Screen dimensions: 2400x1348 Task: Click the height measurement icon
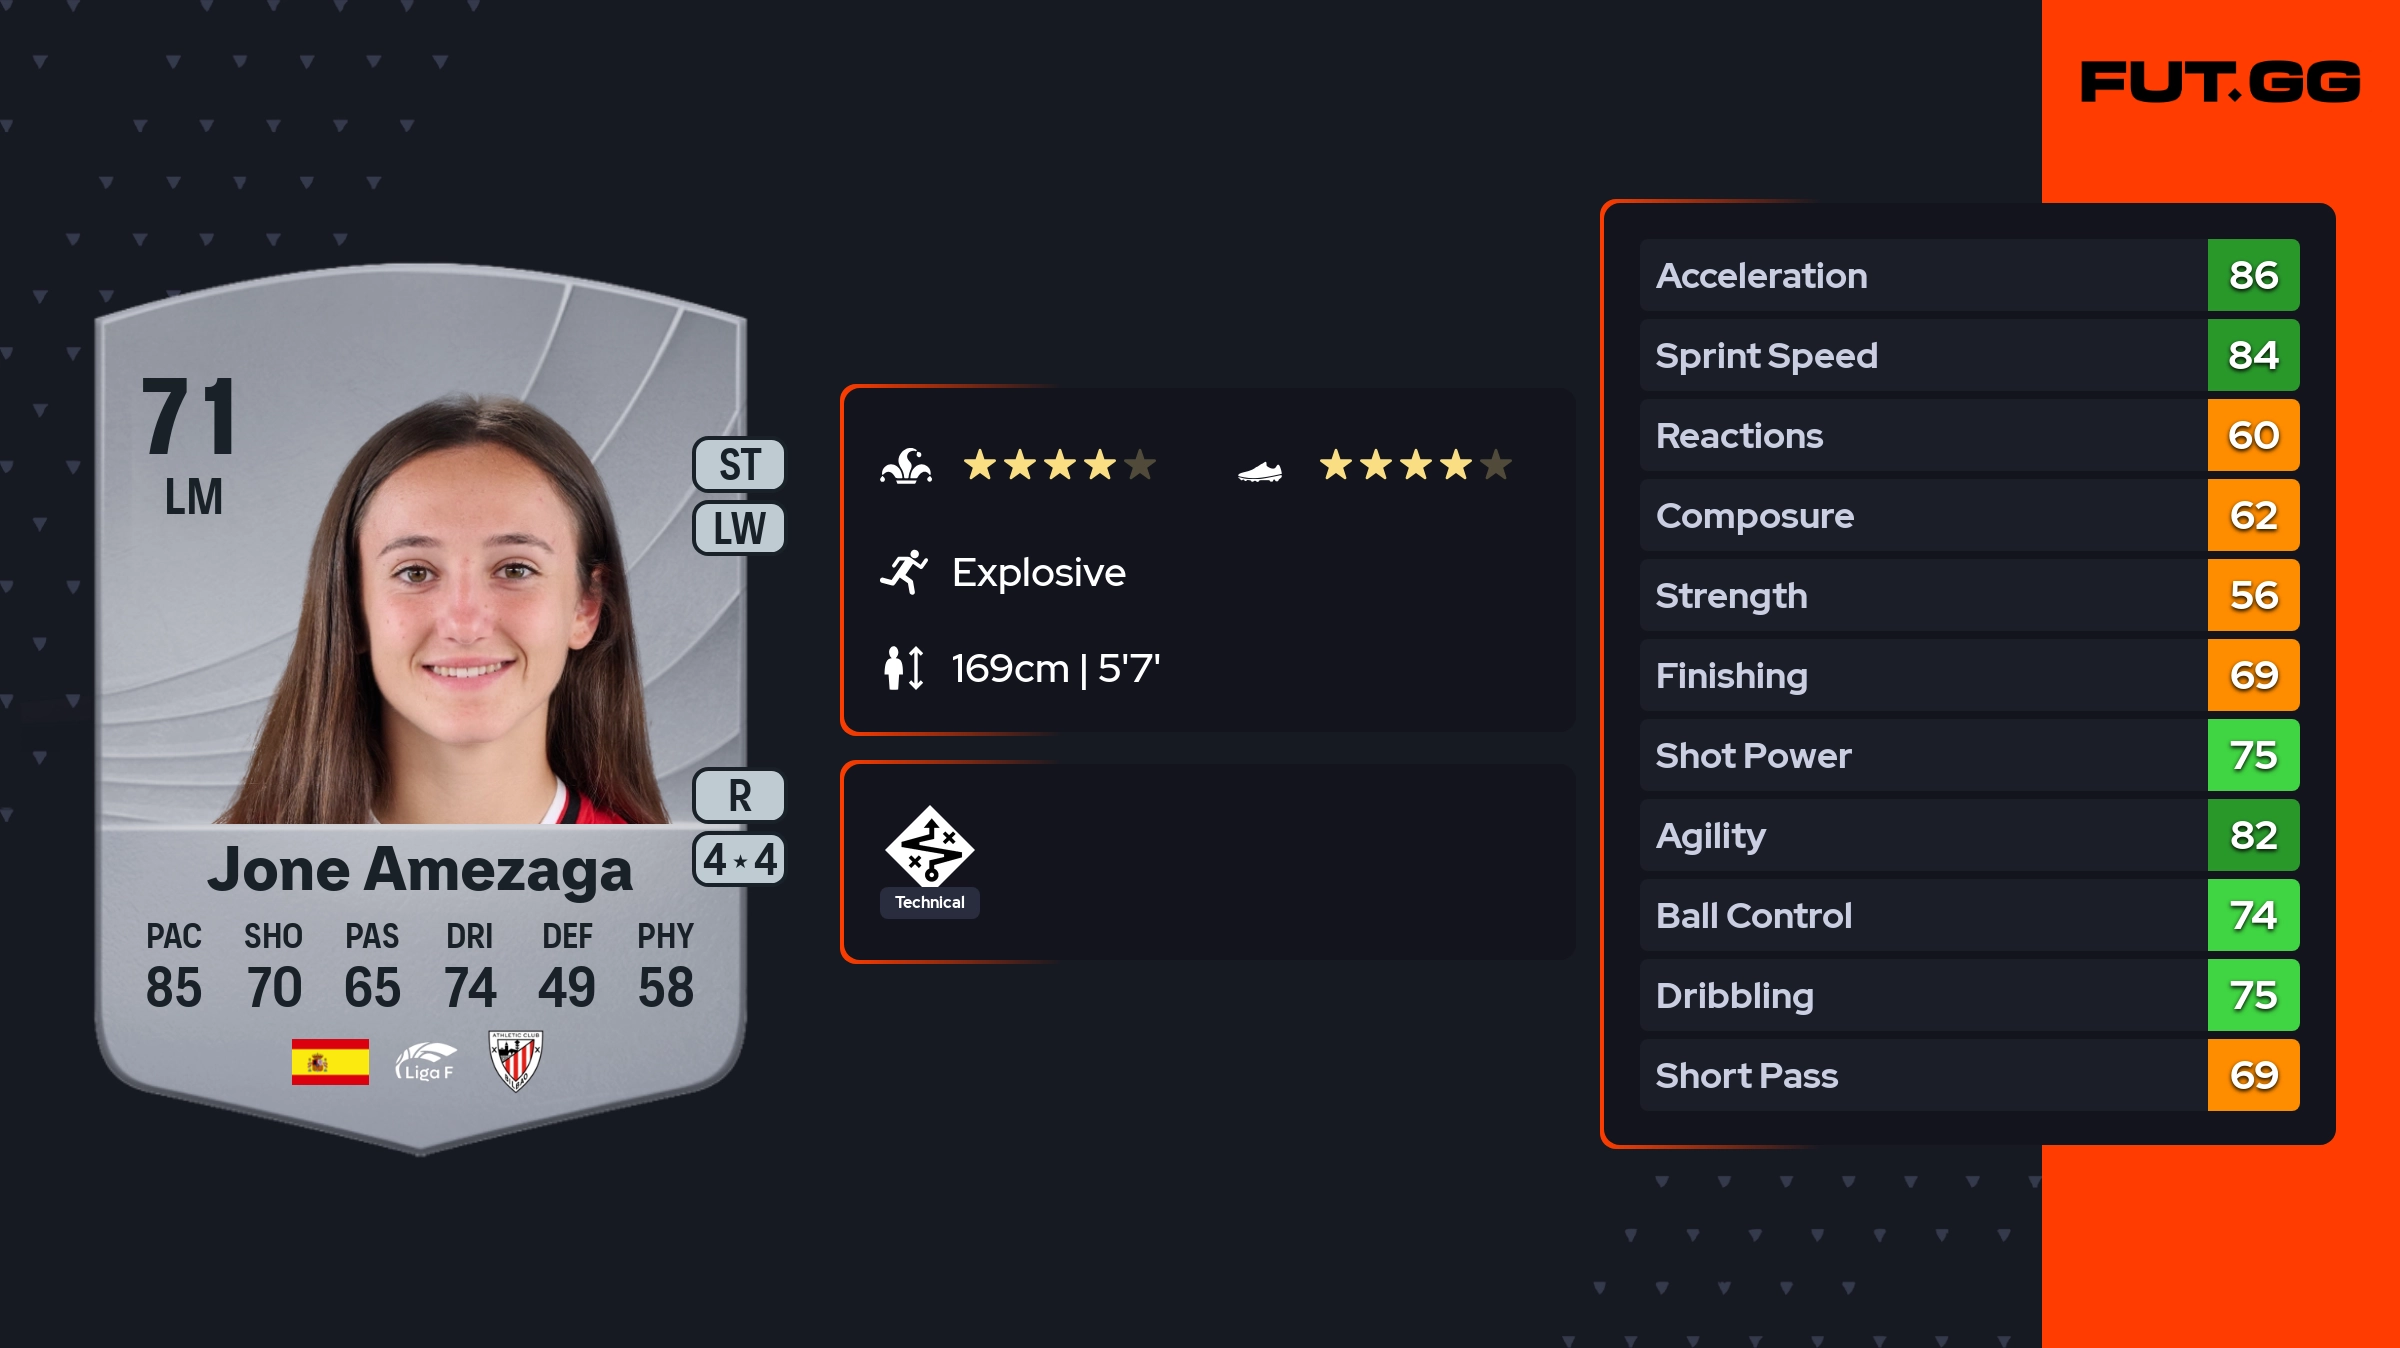click(x=904, y=668)
